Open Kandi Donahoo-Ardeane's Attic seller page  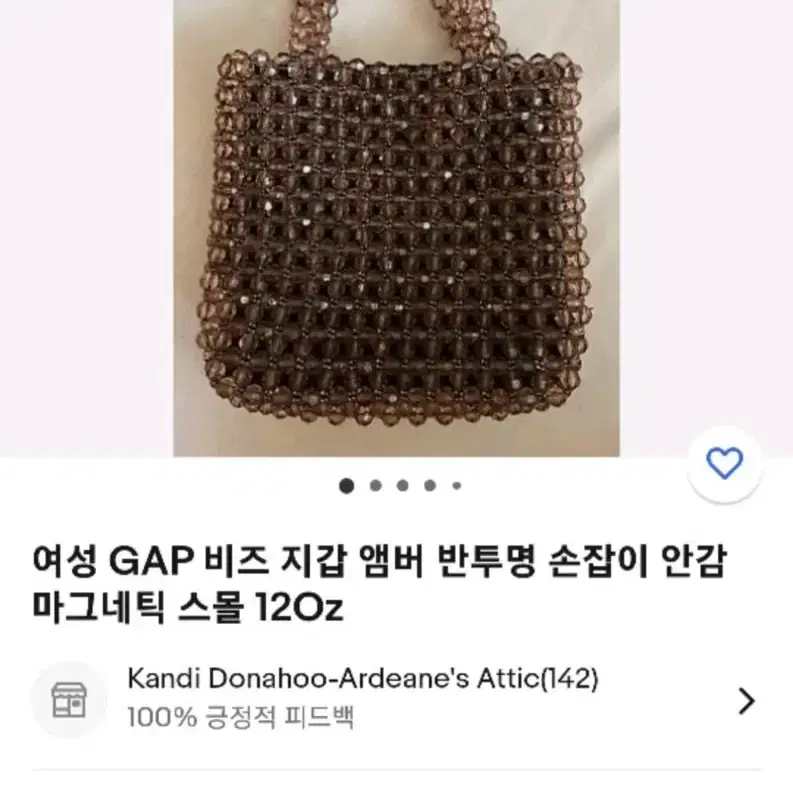click(x=334, y=678)
